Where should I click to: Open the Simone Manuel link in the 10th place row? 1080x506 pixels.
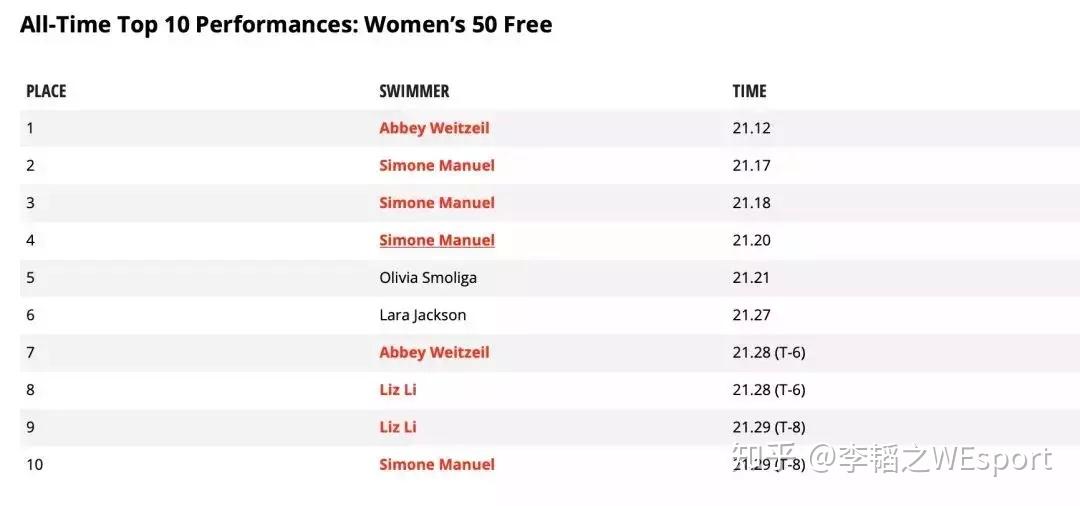(x=437, y=464)
